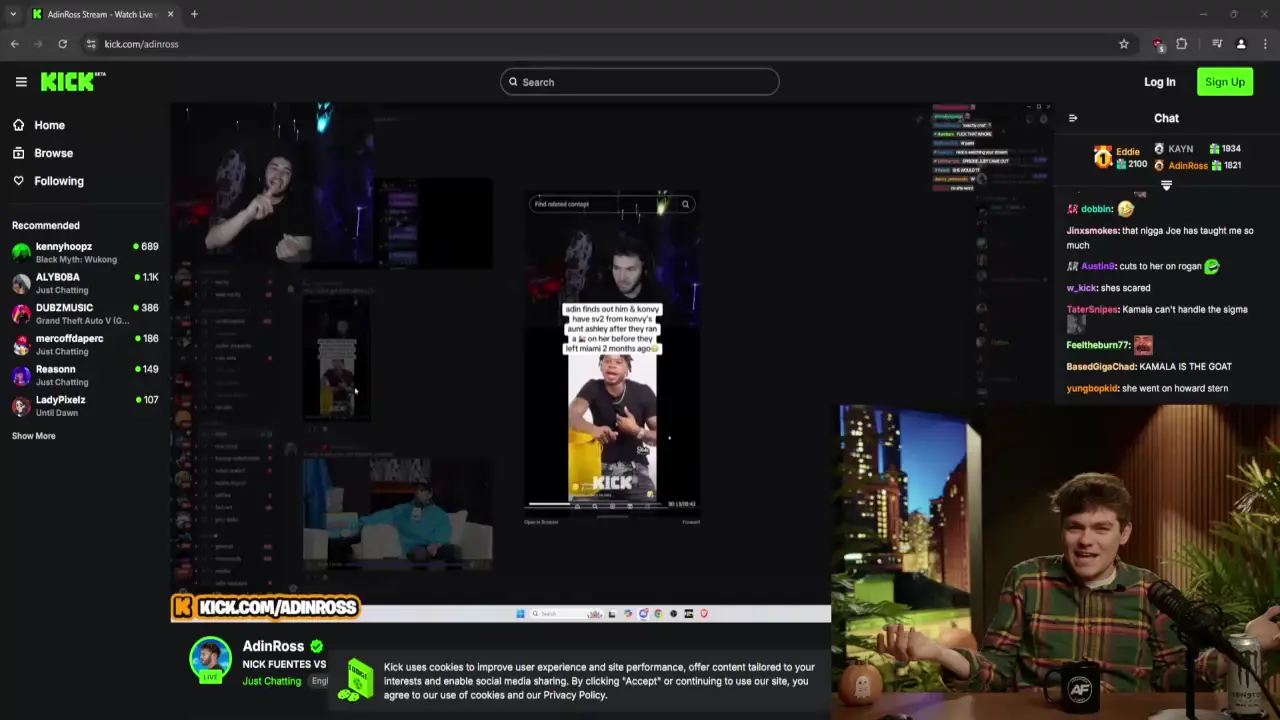Open the hamburger sidebar menu
The image size is (1280, 720).
point(21,82)
